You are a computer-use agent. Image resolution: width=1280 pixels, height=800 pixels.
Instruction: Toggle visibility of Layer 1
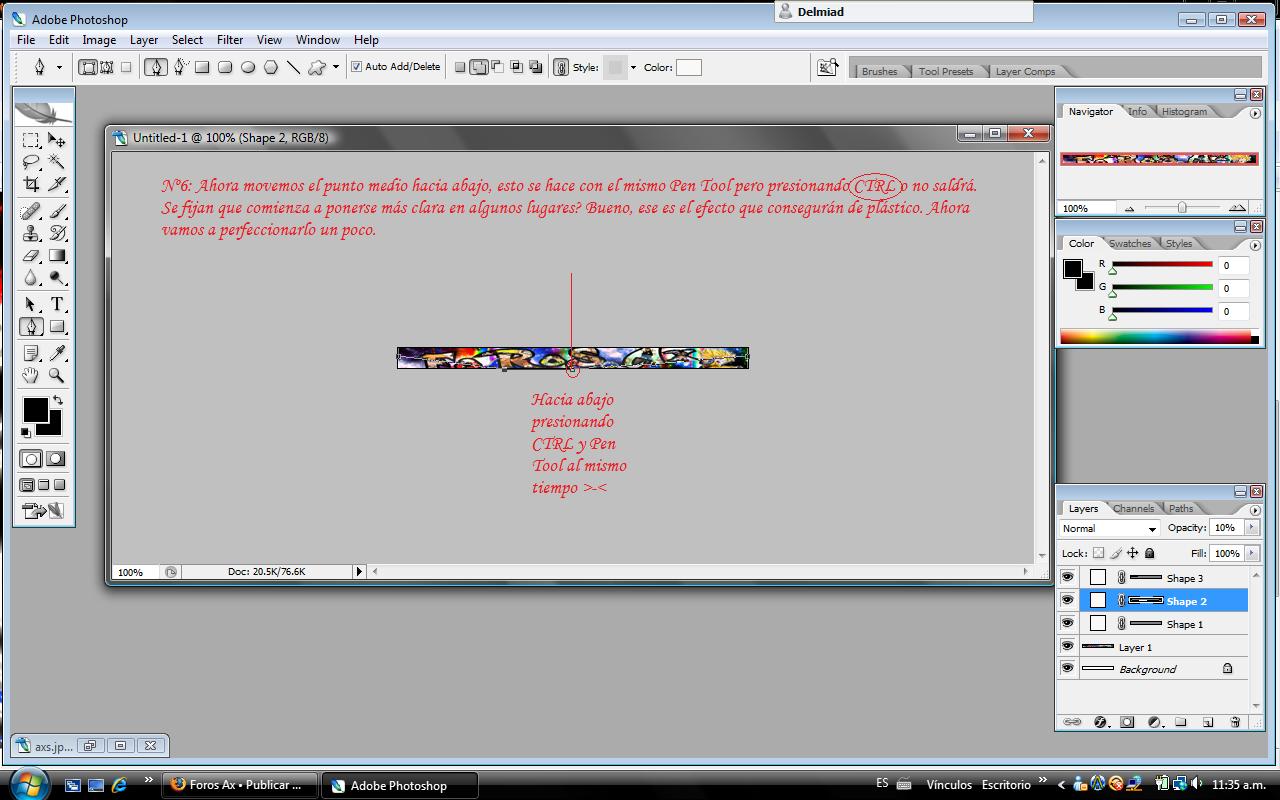tap(1068, 647)
